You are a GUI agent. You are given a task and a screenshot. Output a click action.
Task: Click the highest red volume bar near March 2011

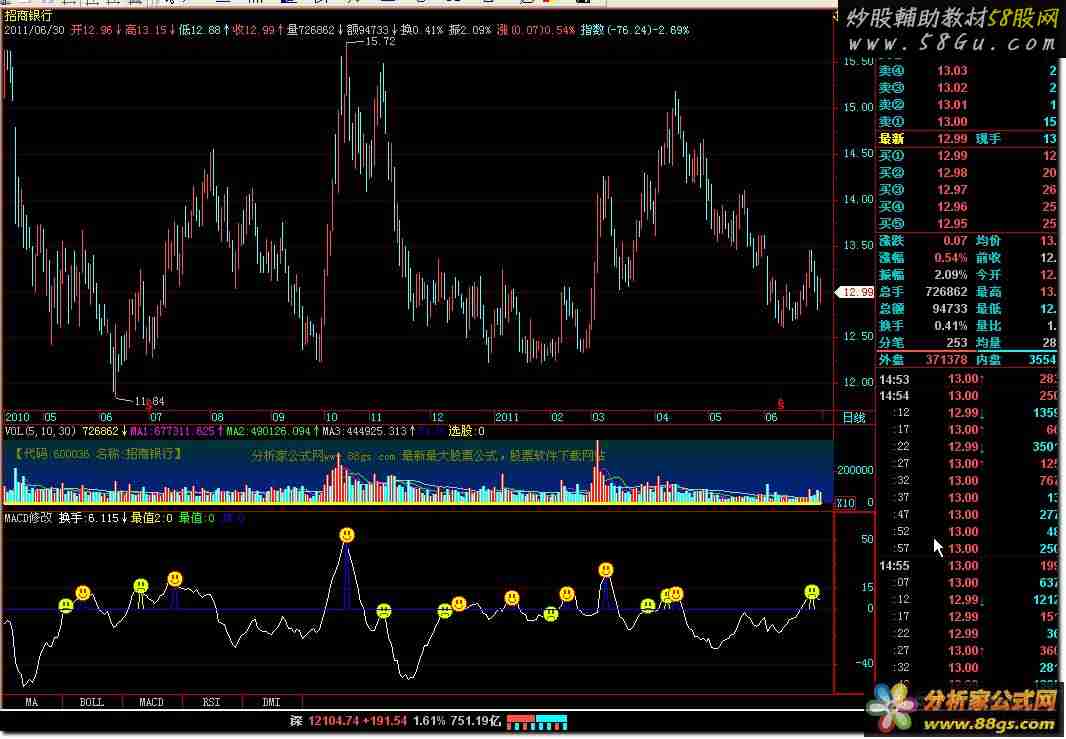tap(598, 470)
